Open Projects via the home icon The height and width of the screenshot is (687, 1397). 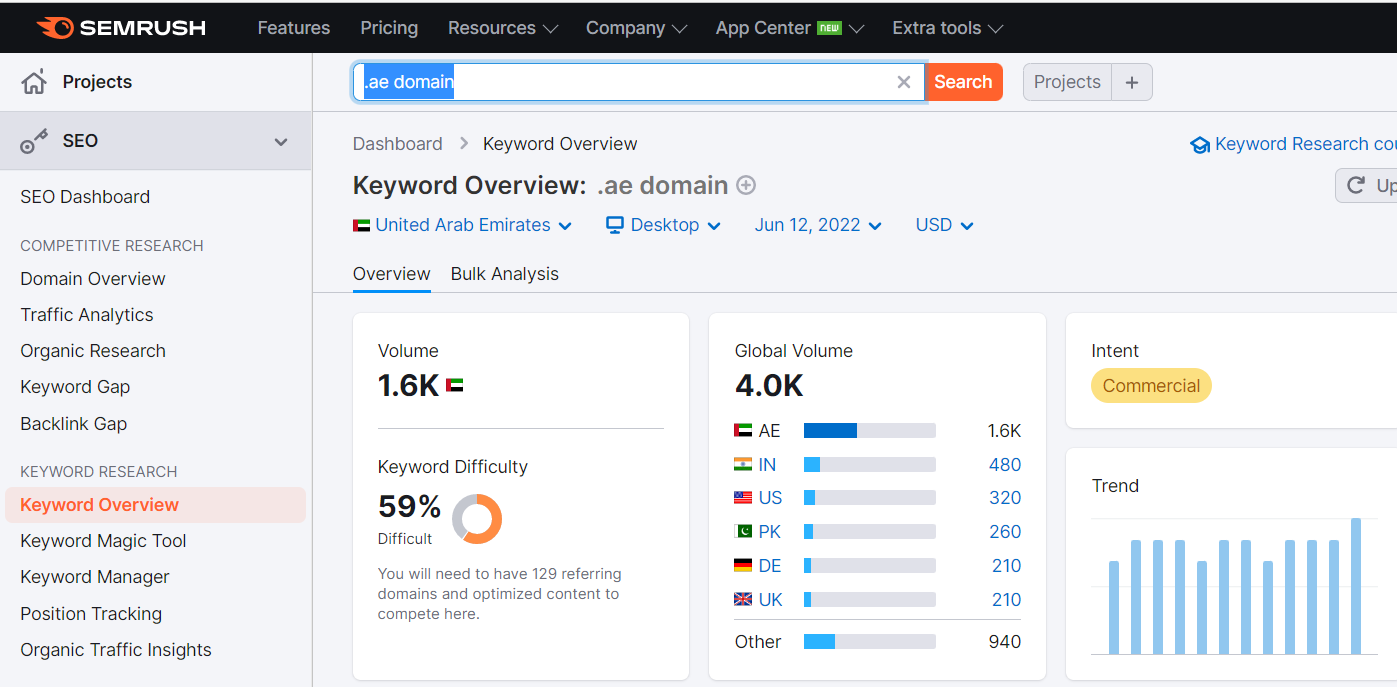[x=34, y=82]
